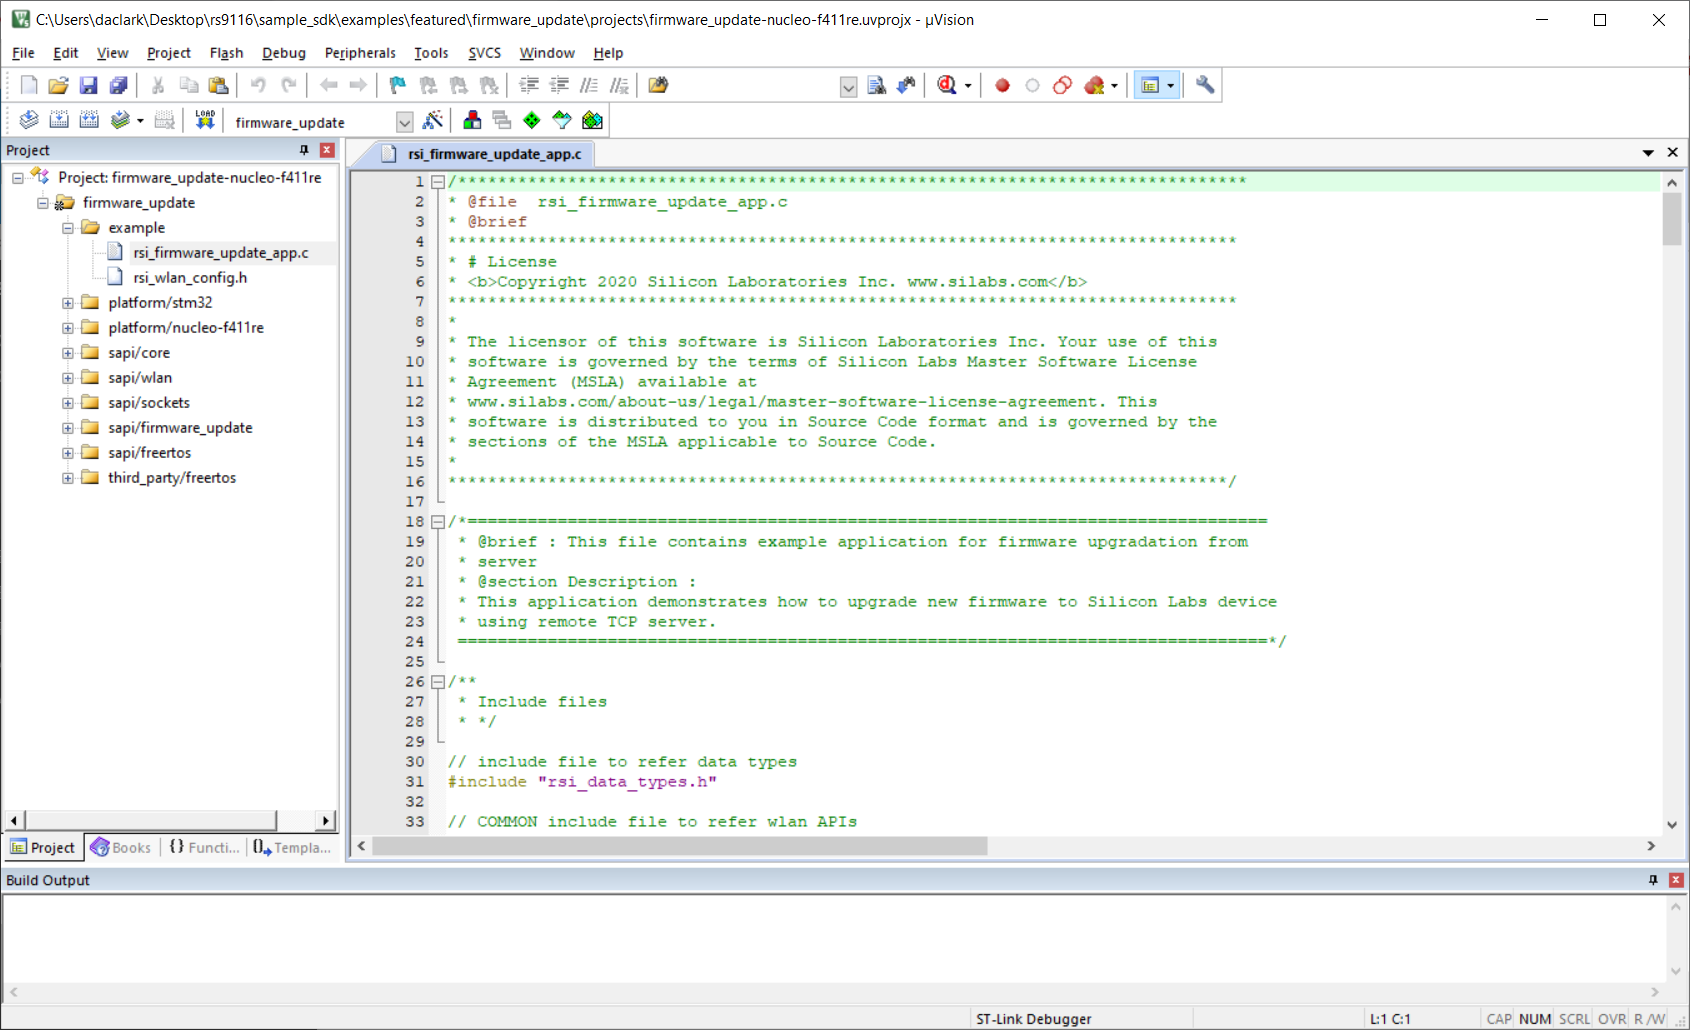This screenshot has width=1690, height=1030.
Task: Open the target selection dropdown arrow
Action: pos(405,121)
